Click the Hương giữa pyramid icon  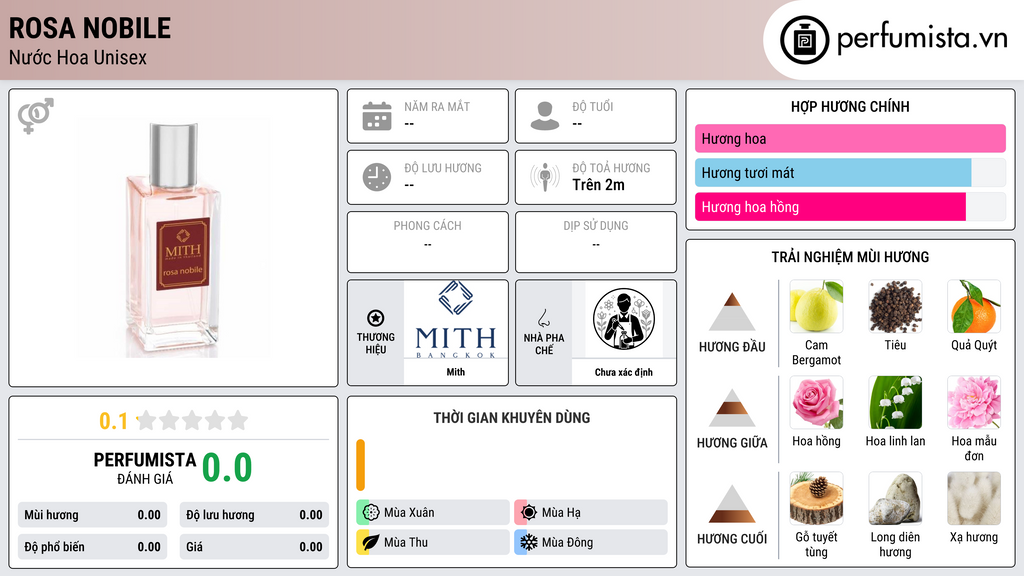coord(732,408)
